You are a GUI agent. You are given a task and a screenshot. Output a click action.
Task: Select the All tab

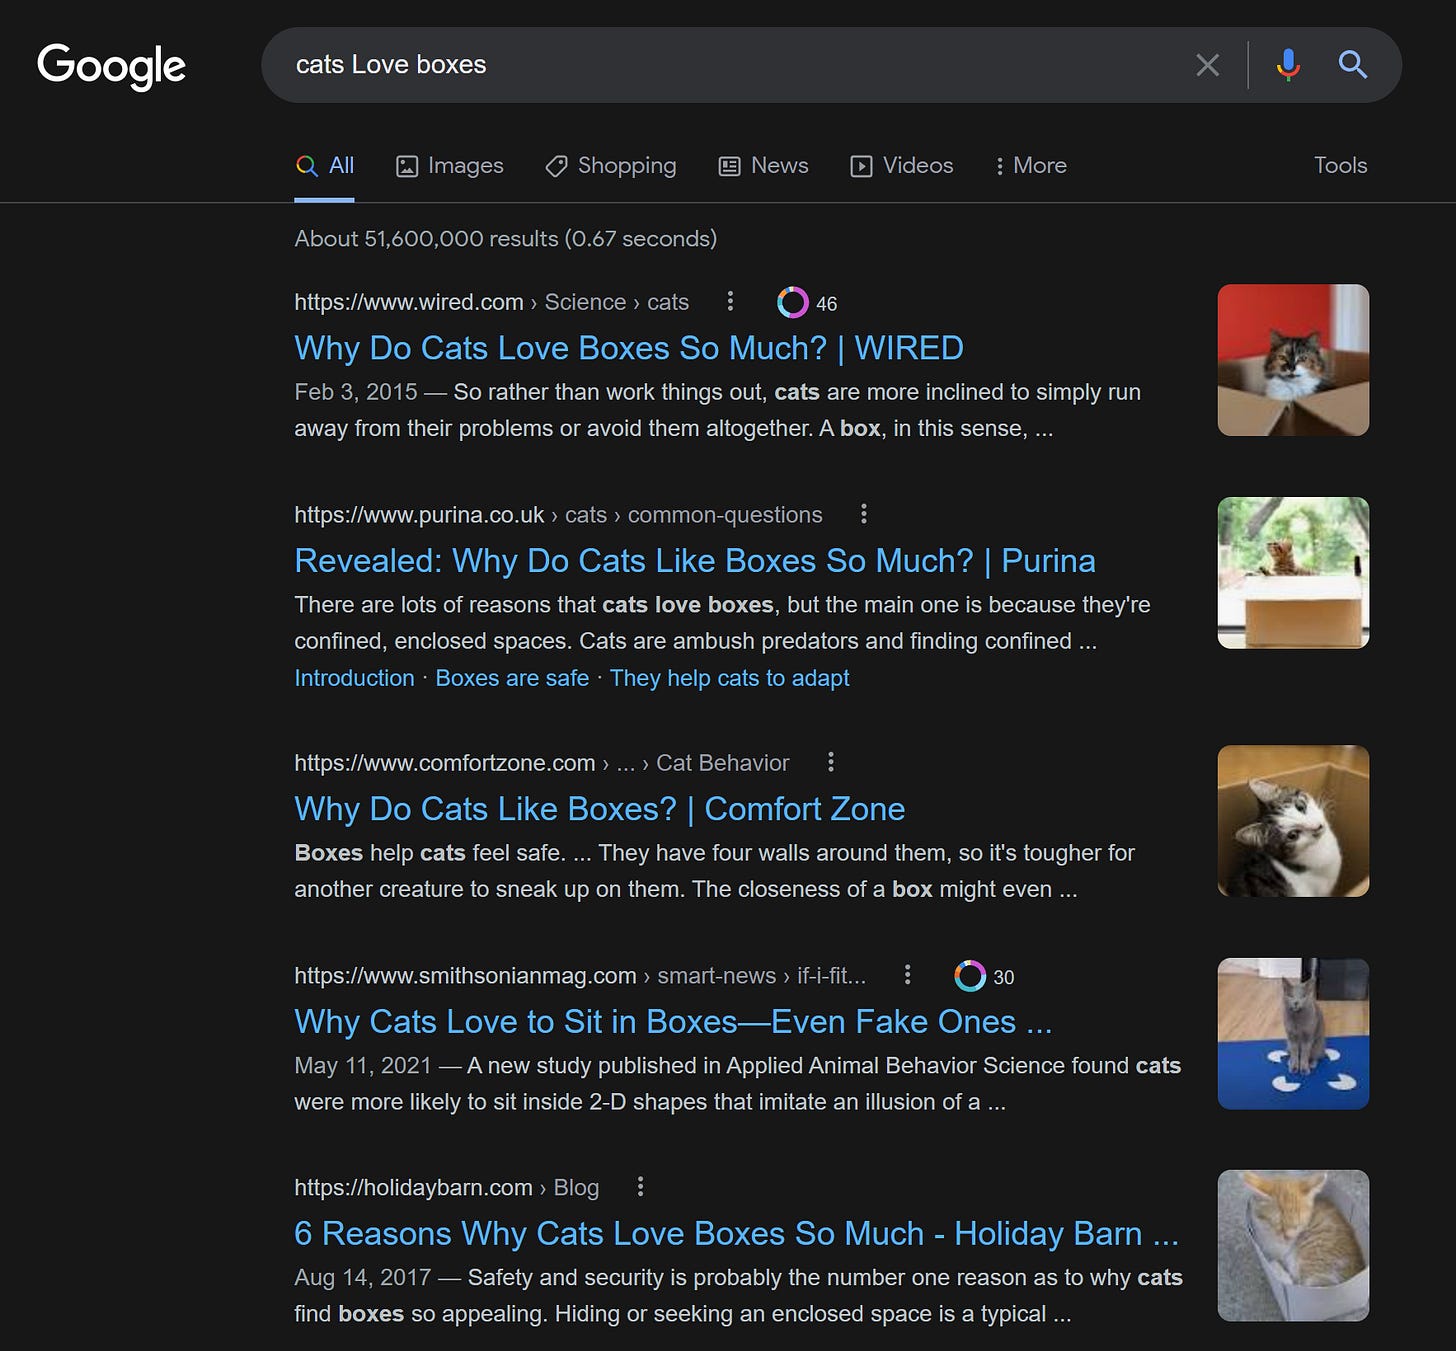pos(325,166)
